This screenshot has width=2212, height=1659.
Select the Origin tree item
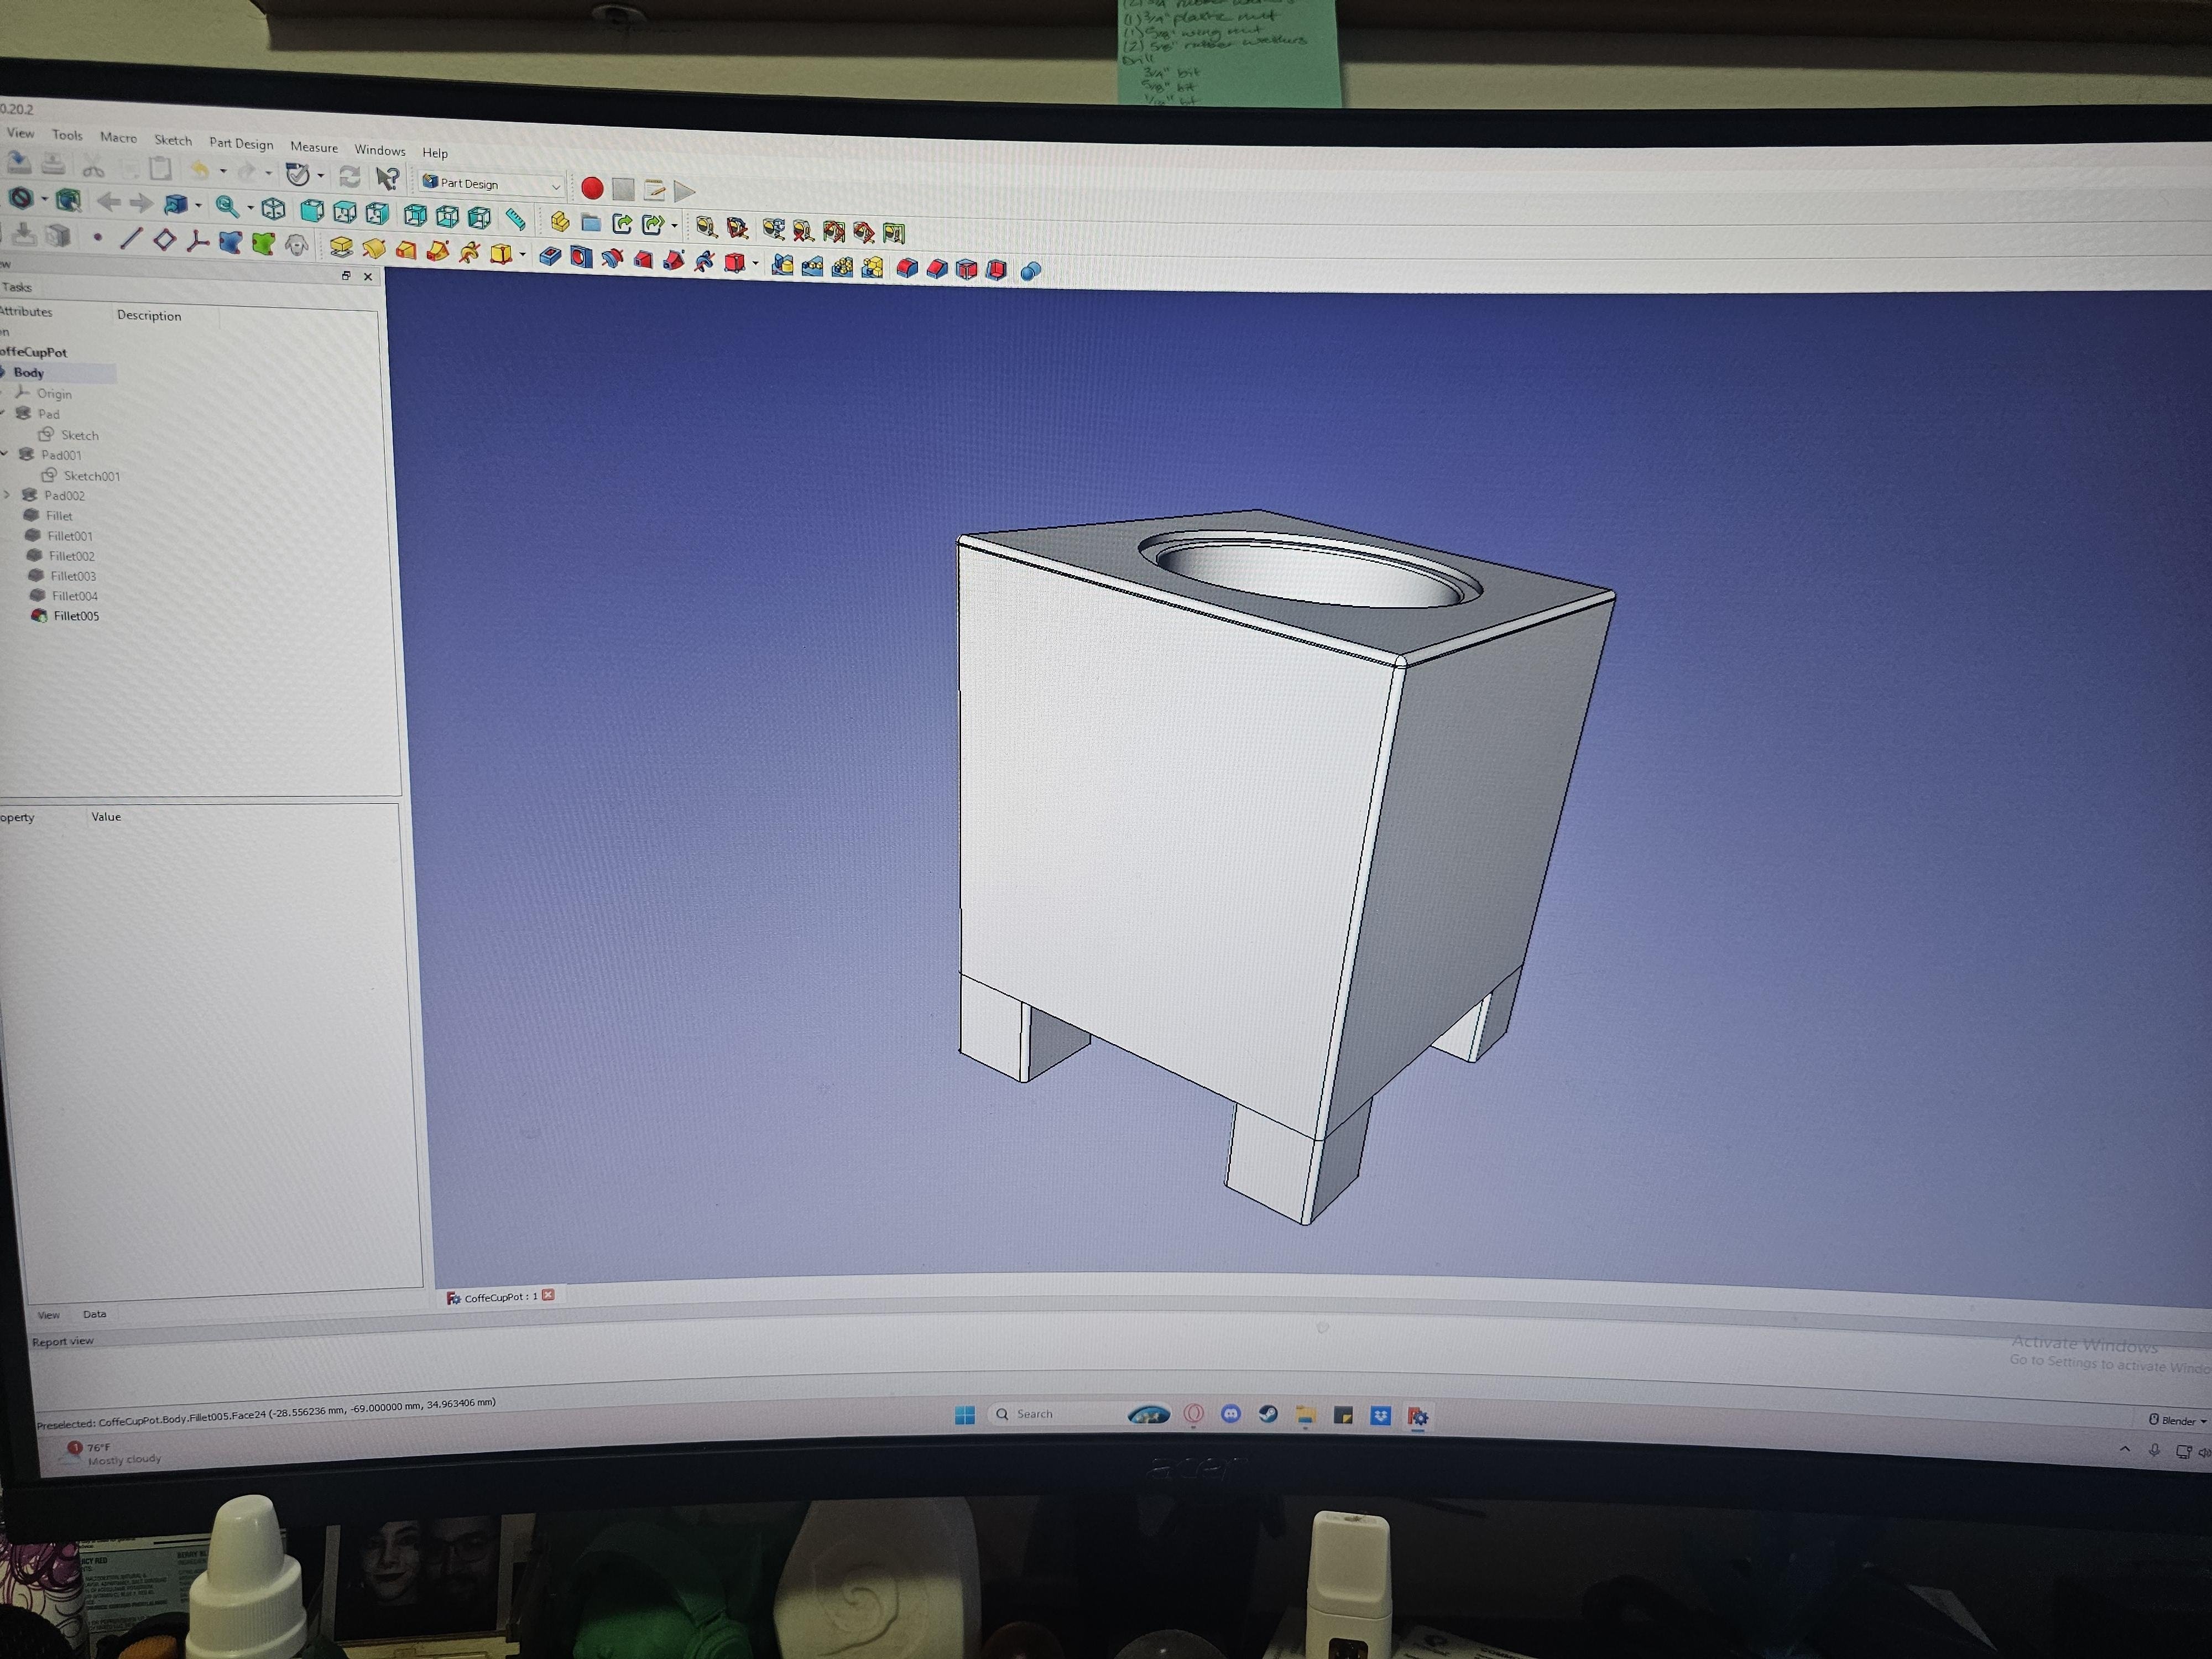(x=43, y=394)
